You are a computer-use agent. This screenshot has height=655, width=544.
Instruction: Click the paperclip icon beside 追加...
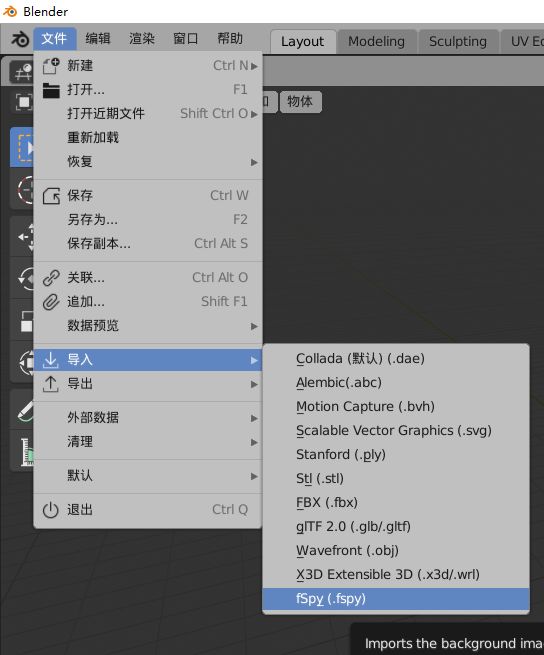[x=51, y=302]
